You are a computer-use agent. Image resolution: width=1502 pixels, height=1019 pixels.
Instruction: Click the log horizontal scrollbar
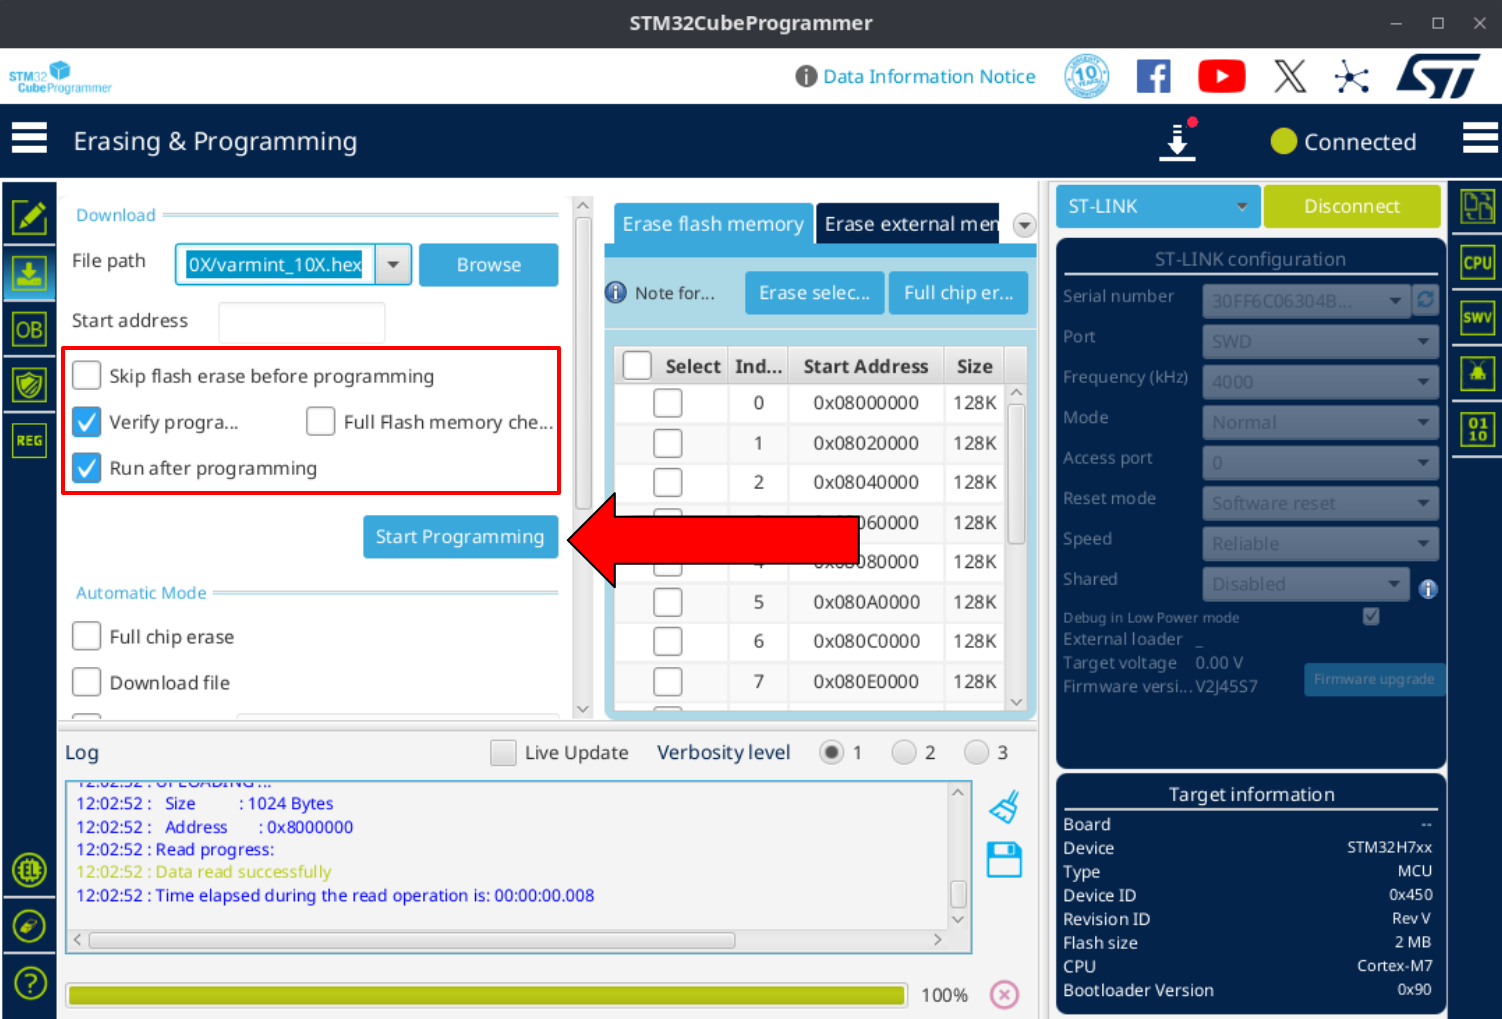[412, 940]
